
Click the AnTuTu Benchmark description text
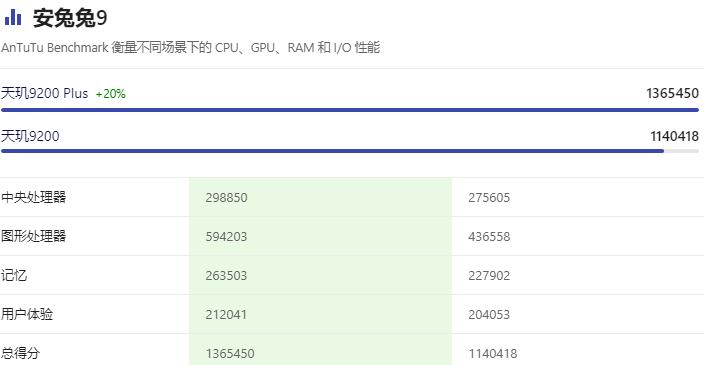pyautogui.click(x=191, y=47)
